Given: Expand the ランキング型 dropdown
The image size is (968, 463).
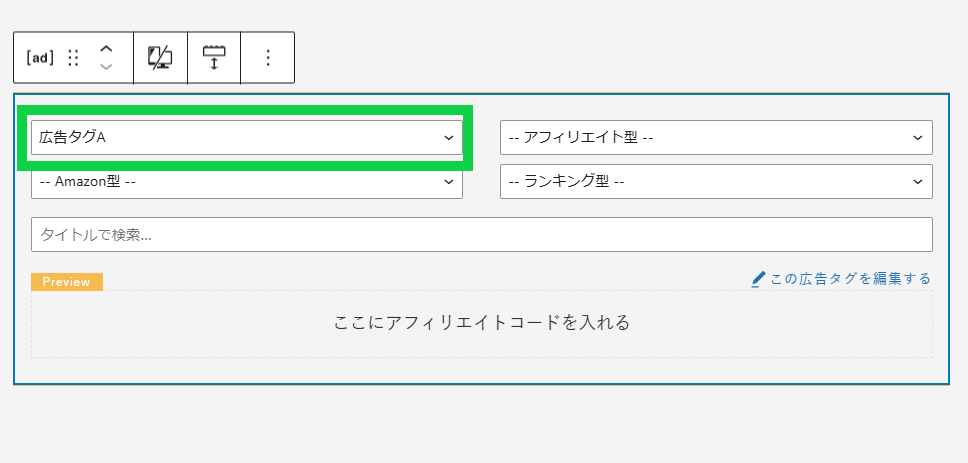Looking at the screenshot, I should coord(716,181).
